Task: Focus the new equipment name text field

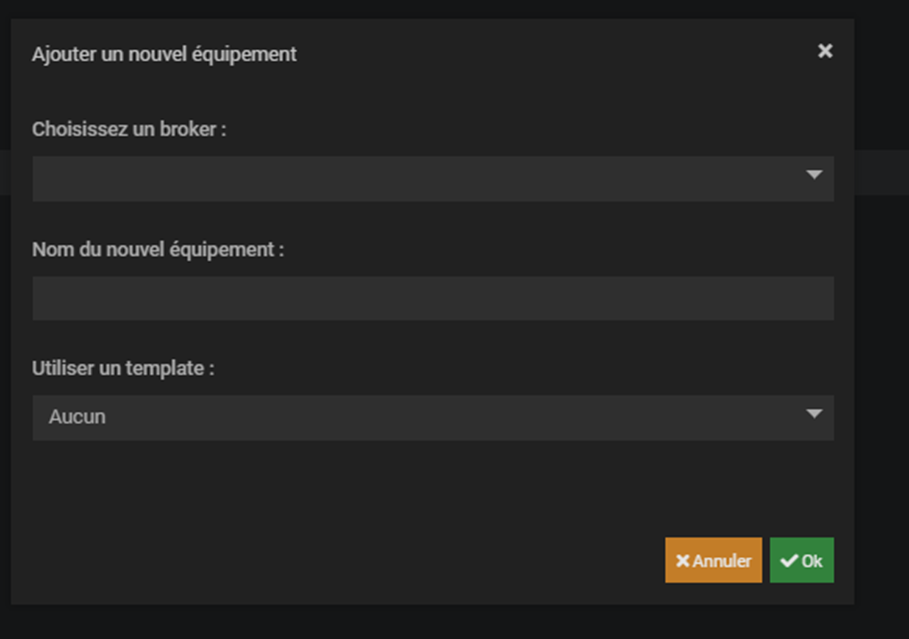Action: click(432, 298)
